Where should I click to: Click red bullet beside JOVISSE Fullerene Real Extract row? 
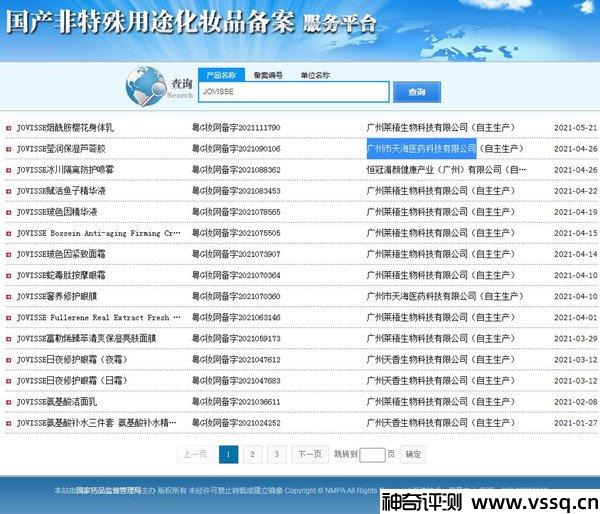coord(8,318)
